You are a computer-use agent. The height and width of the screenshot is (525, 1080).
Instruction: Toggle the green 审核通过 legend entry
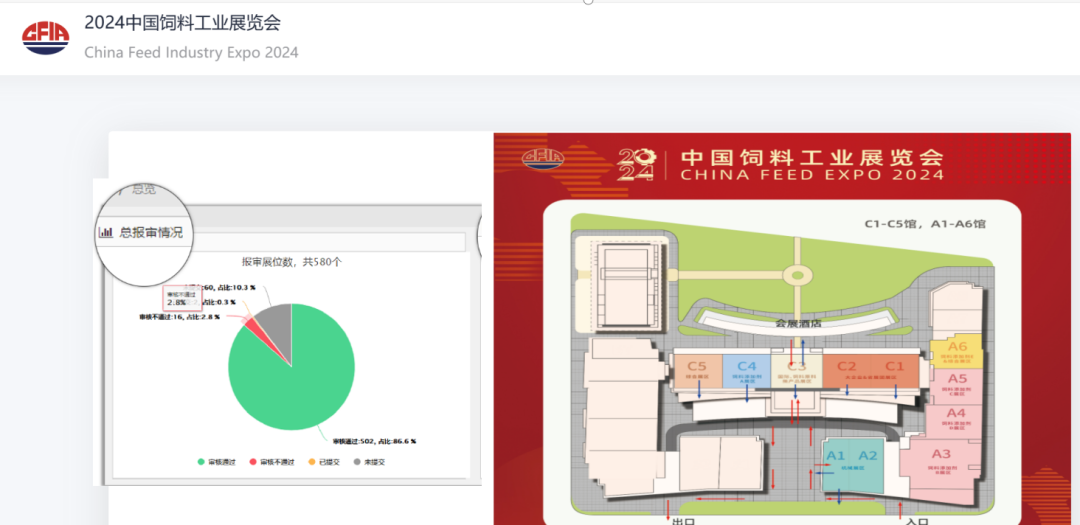[216, 462]
